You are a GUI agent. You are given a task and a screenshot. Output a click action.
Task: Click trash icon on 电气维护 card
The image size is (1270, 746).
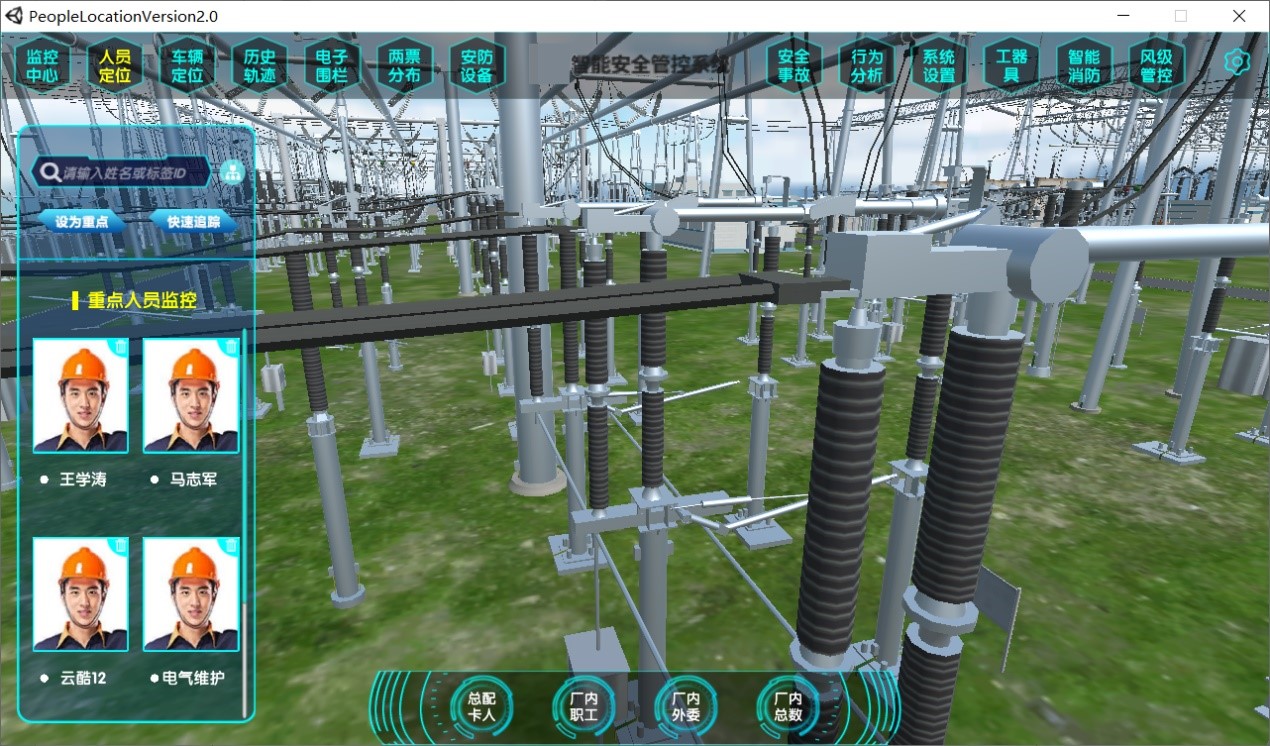pos(231,546)
